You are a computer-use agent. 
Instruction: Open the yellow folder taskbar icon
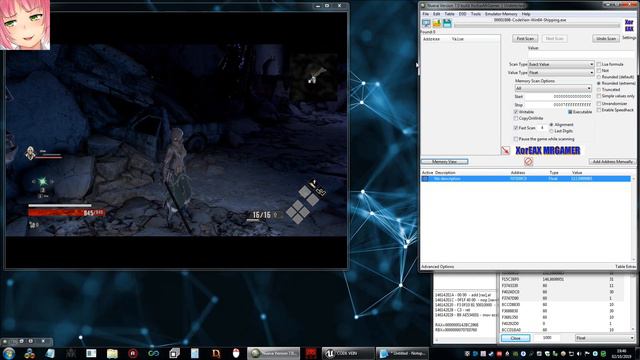click(x=112, y=353)
